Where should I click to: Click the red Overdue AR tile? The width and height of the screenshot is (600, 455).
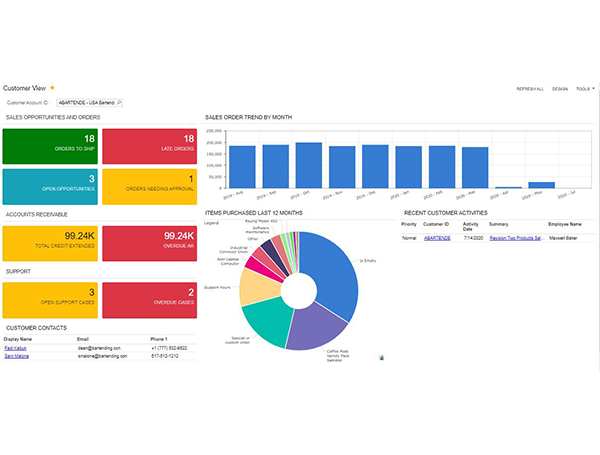[x=148, y=242]
